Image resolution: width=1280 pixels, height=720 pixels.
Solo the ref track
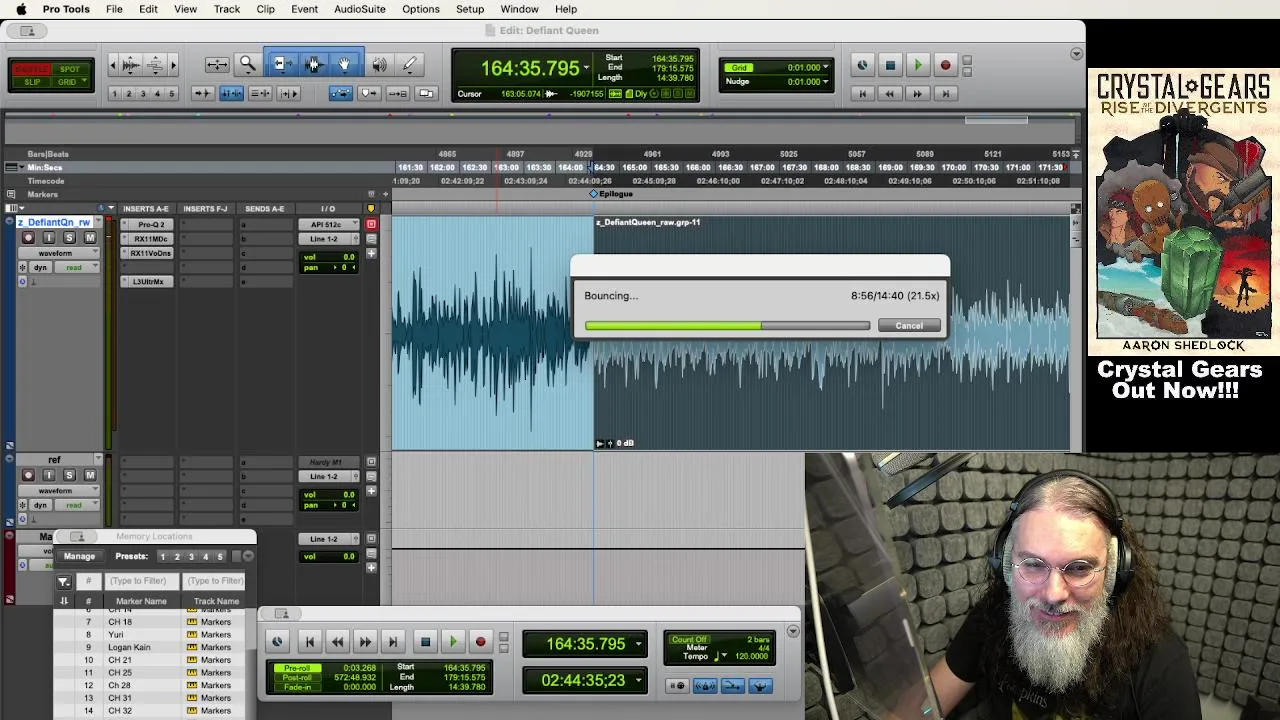tap(69, 476)
